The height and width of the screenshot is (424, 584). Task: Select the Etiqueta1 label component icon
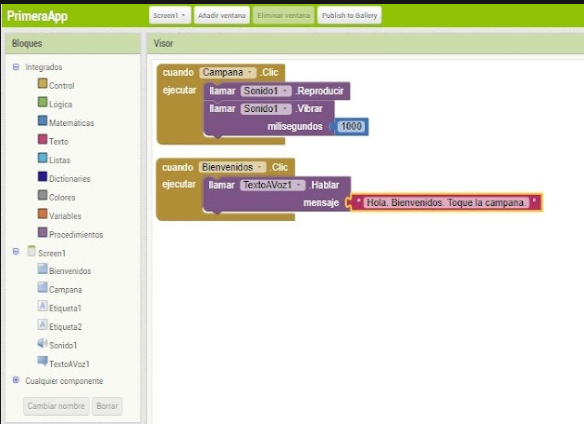click(x=42, y=306)
